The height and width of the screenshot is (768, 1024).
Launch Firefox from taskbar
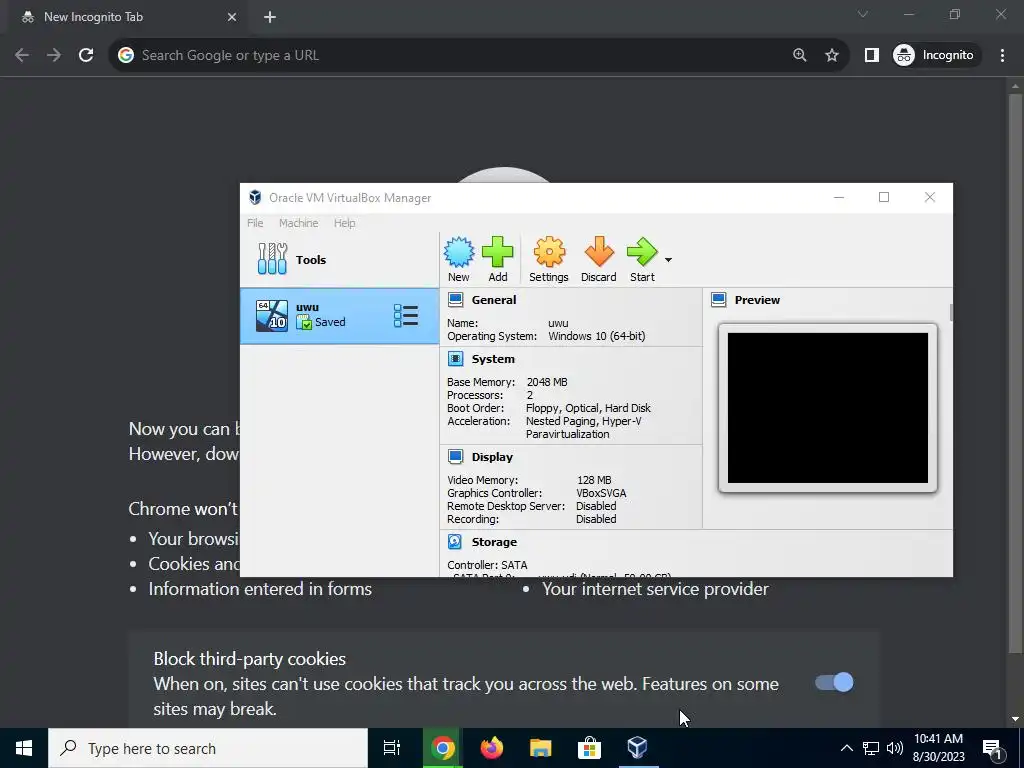point(492,748)
